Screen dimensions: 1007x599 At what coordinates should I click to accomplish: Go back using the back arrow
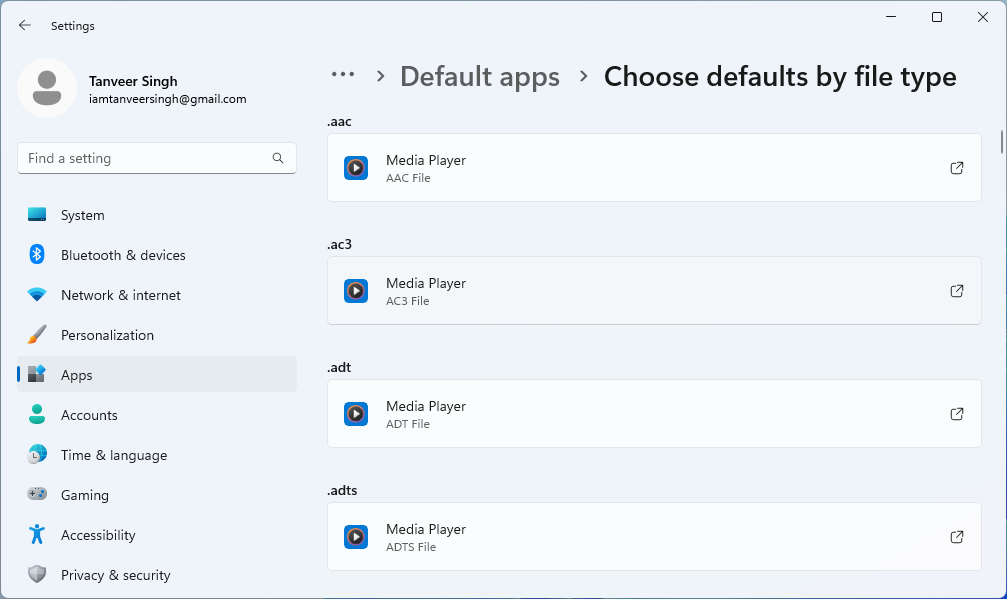[x=24, y=25]
